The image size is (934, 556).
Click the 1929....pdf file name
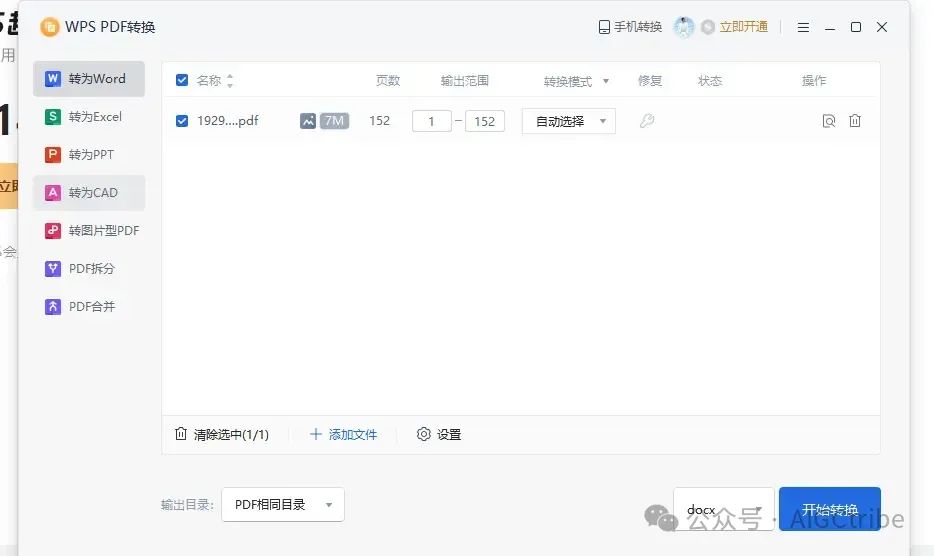coord(228,121)
